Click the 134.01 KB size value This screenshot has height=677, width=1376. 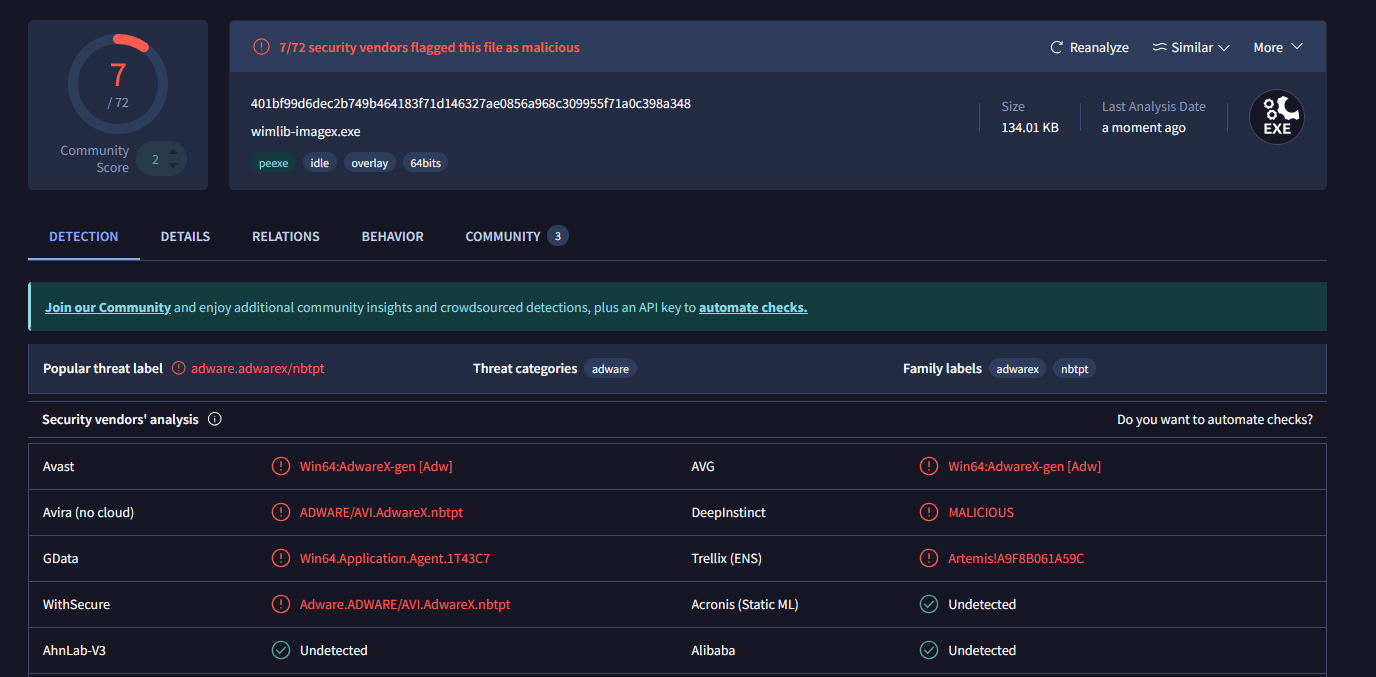(x=1030, y=127)
